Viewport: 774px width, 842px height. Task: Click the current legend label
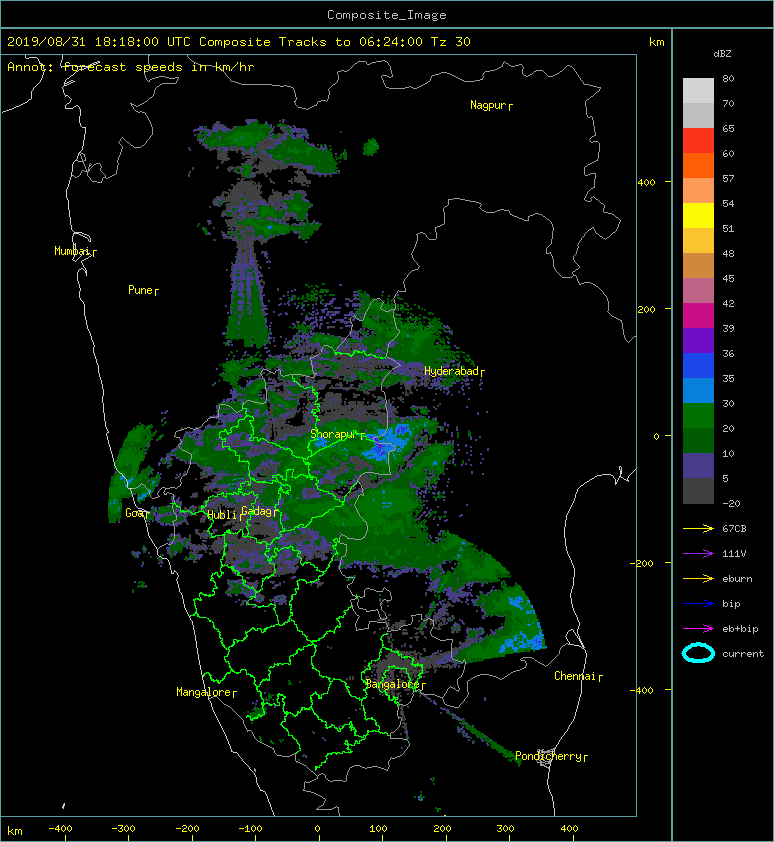742,654
